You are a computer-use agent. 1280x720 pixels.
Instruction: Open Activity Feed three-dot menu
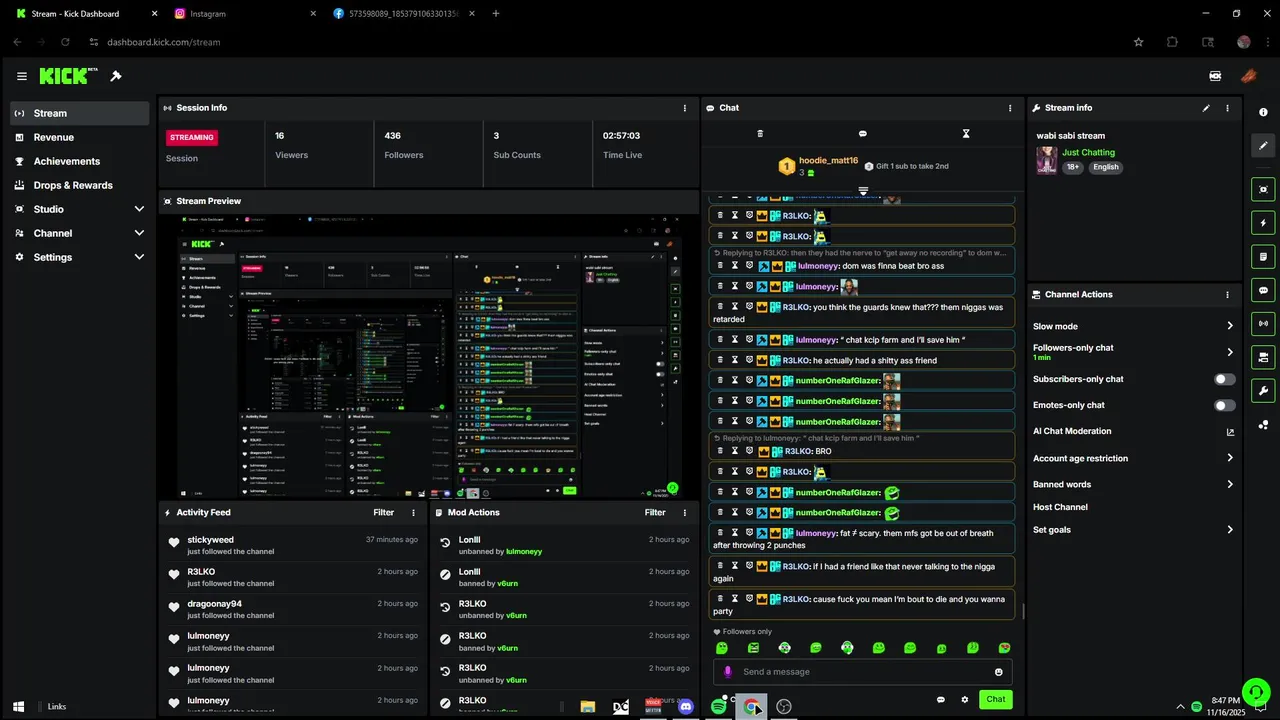414,513
